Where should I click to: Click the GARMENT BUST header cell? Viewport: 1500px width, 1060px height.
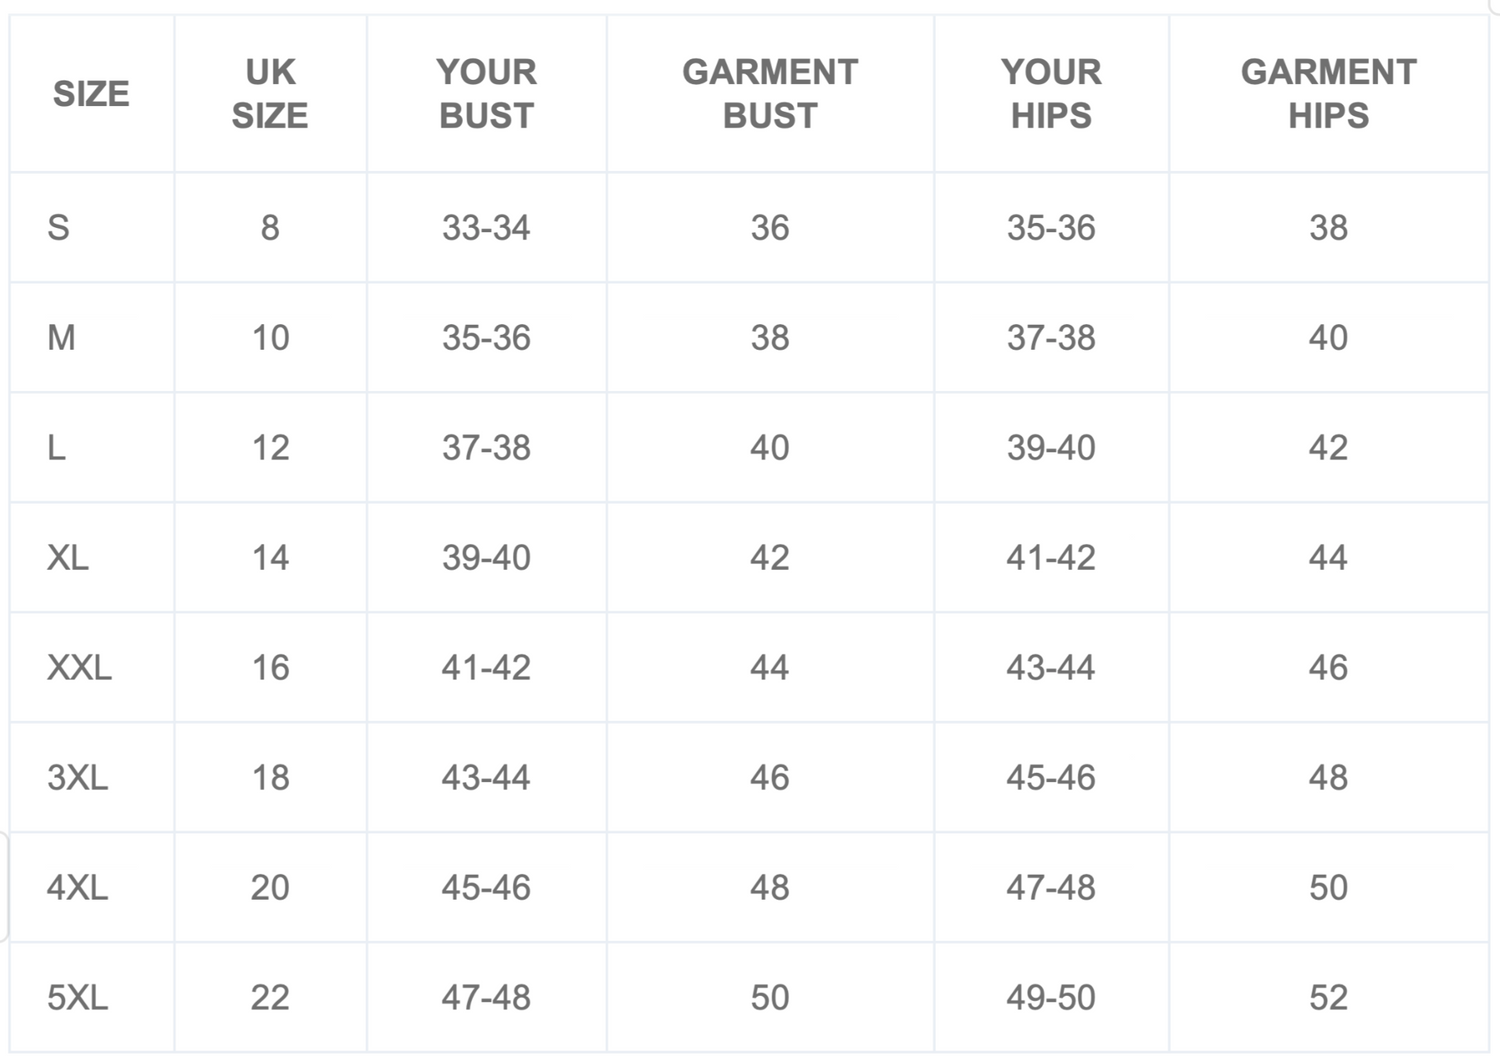[x=770, y=94]
